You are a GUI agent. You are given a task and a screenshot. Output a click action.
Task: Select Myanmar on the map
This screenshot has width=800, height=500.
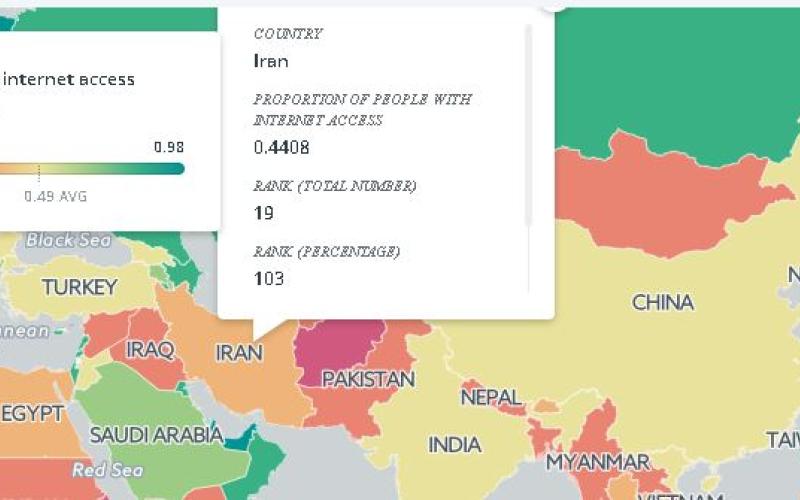coord(598,462)
